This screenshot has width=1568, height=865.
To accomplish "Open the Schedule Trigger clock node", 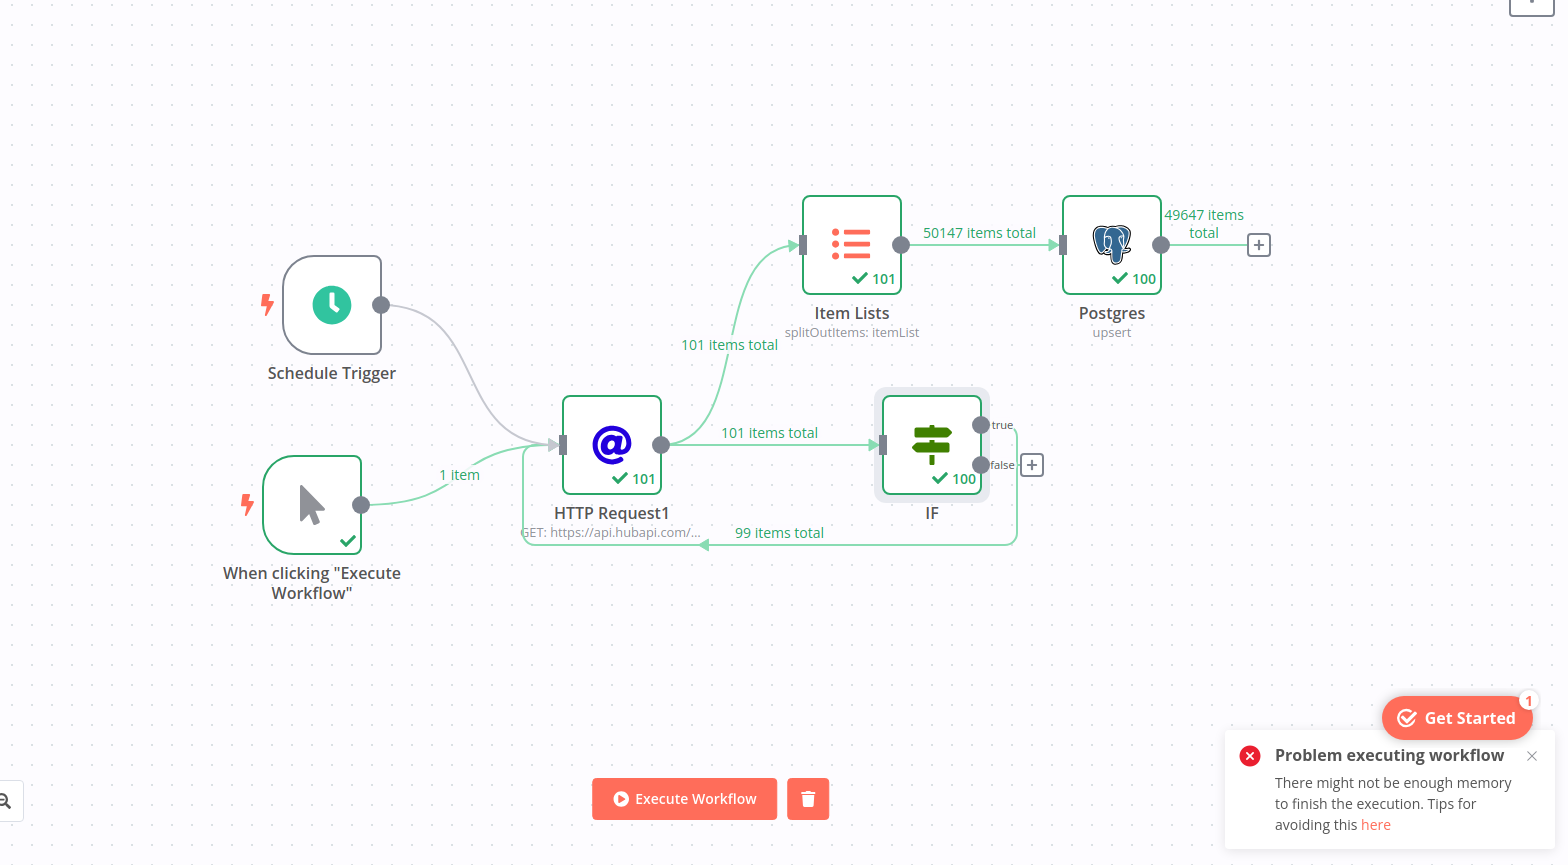I will coord(332,305).
